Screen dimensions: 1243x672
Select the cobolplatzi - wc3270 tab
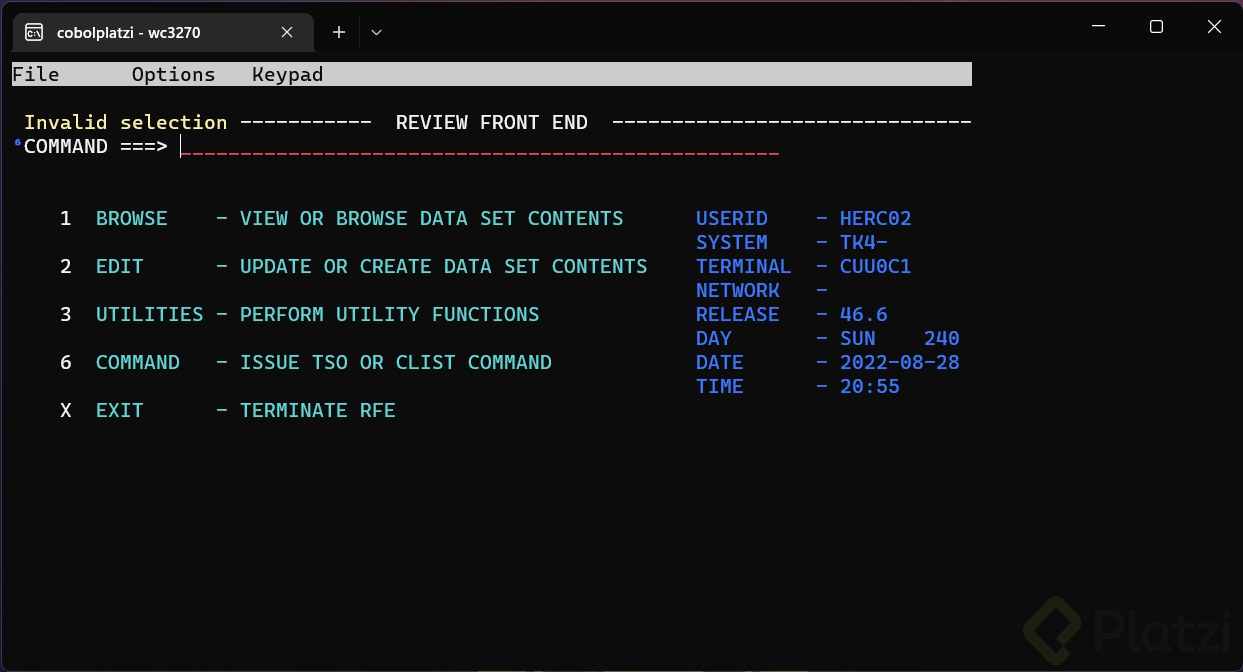140,32
